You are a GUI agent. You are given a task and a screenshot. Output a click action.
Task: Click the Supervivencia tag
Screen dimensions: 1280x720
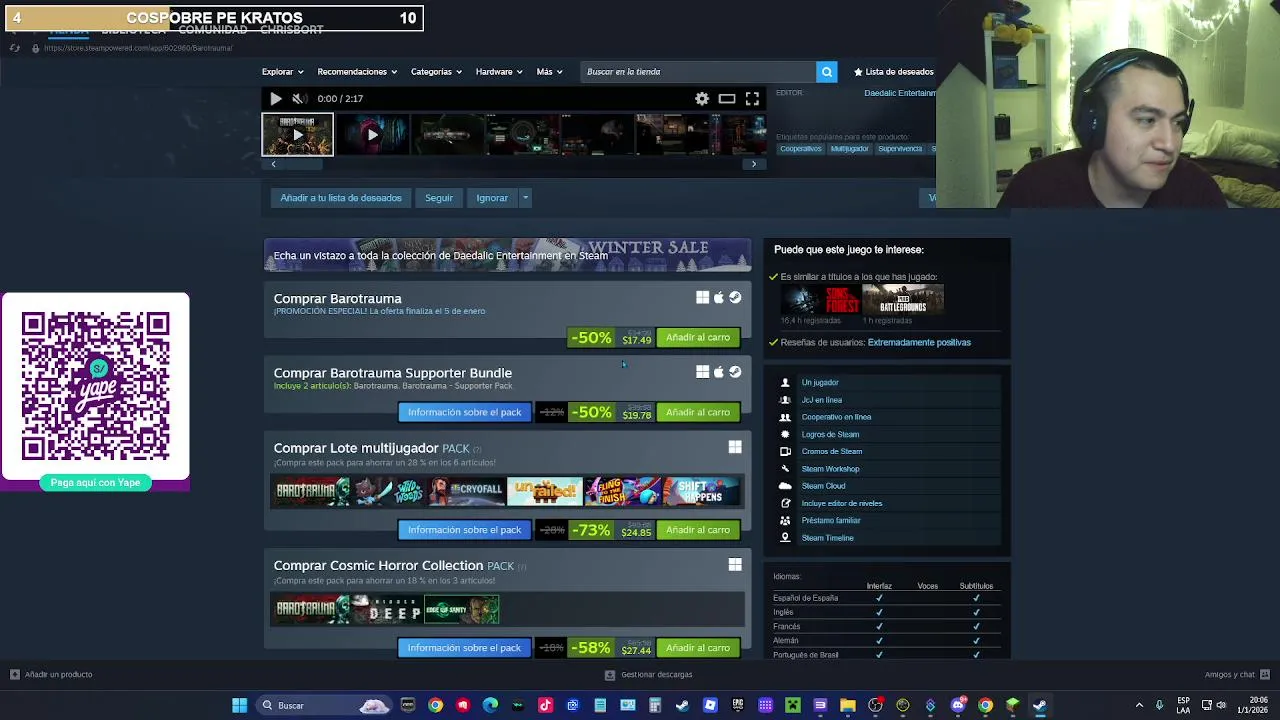[x=900, y=149]
